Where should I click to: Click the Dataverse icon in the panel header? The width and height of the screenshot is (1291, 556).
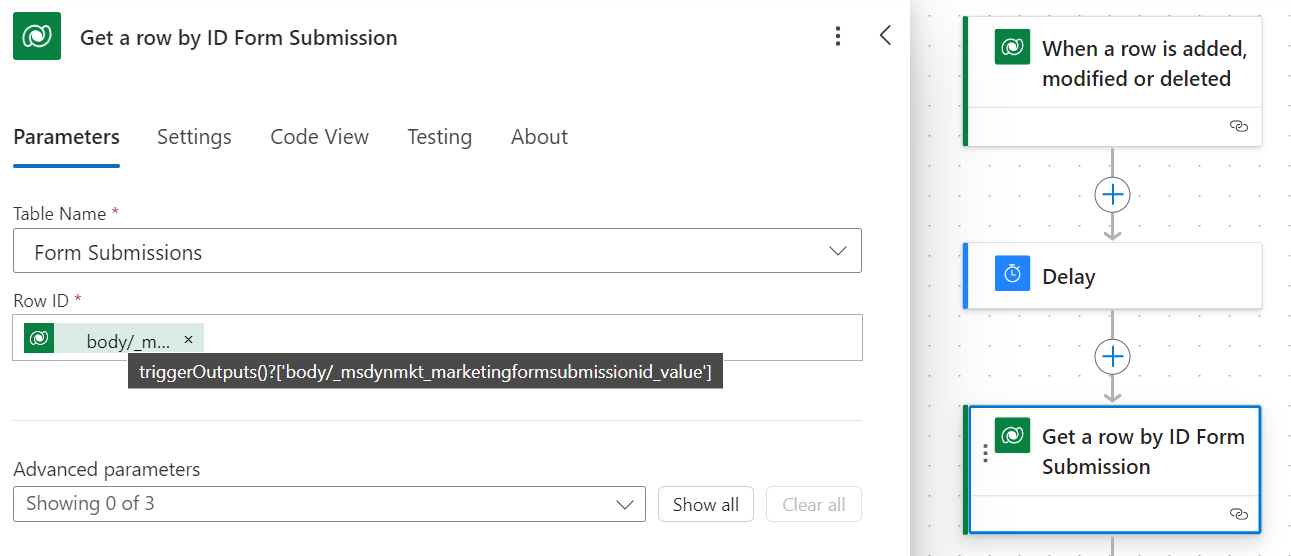[37, 37]
